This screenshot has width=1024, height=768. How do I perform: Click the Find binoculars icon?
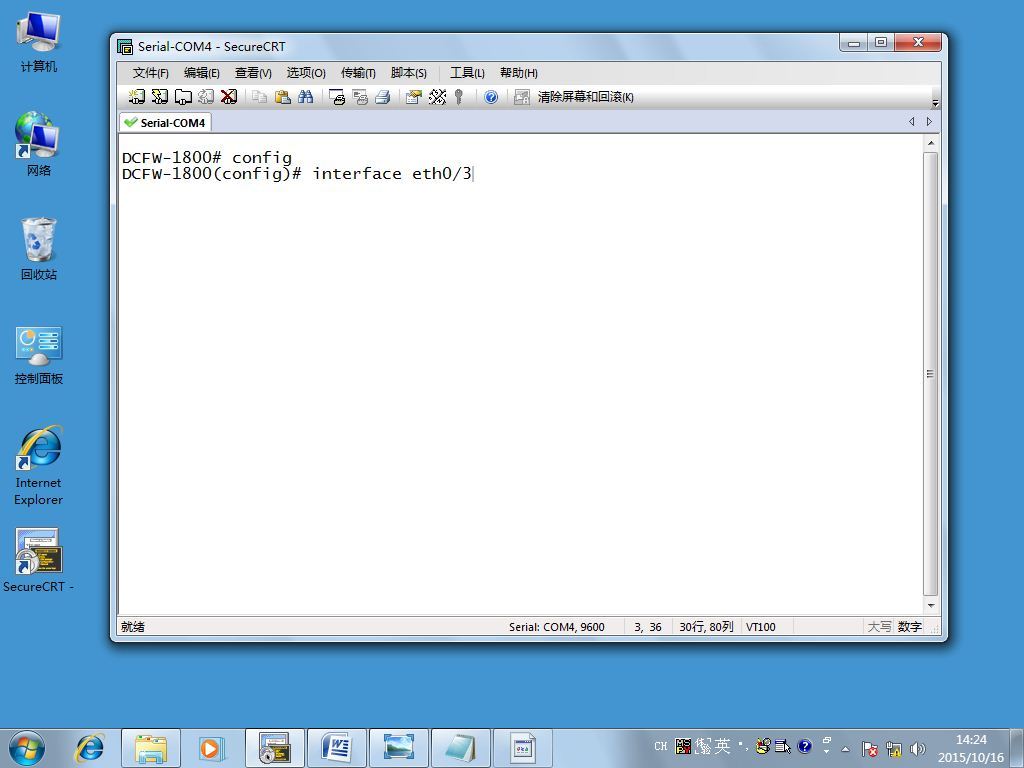(305, 97)
